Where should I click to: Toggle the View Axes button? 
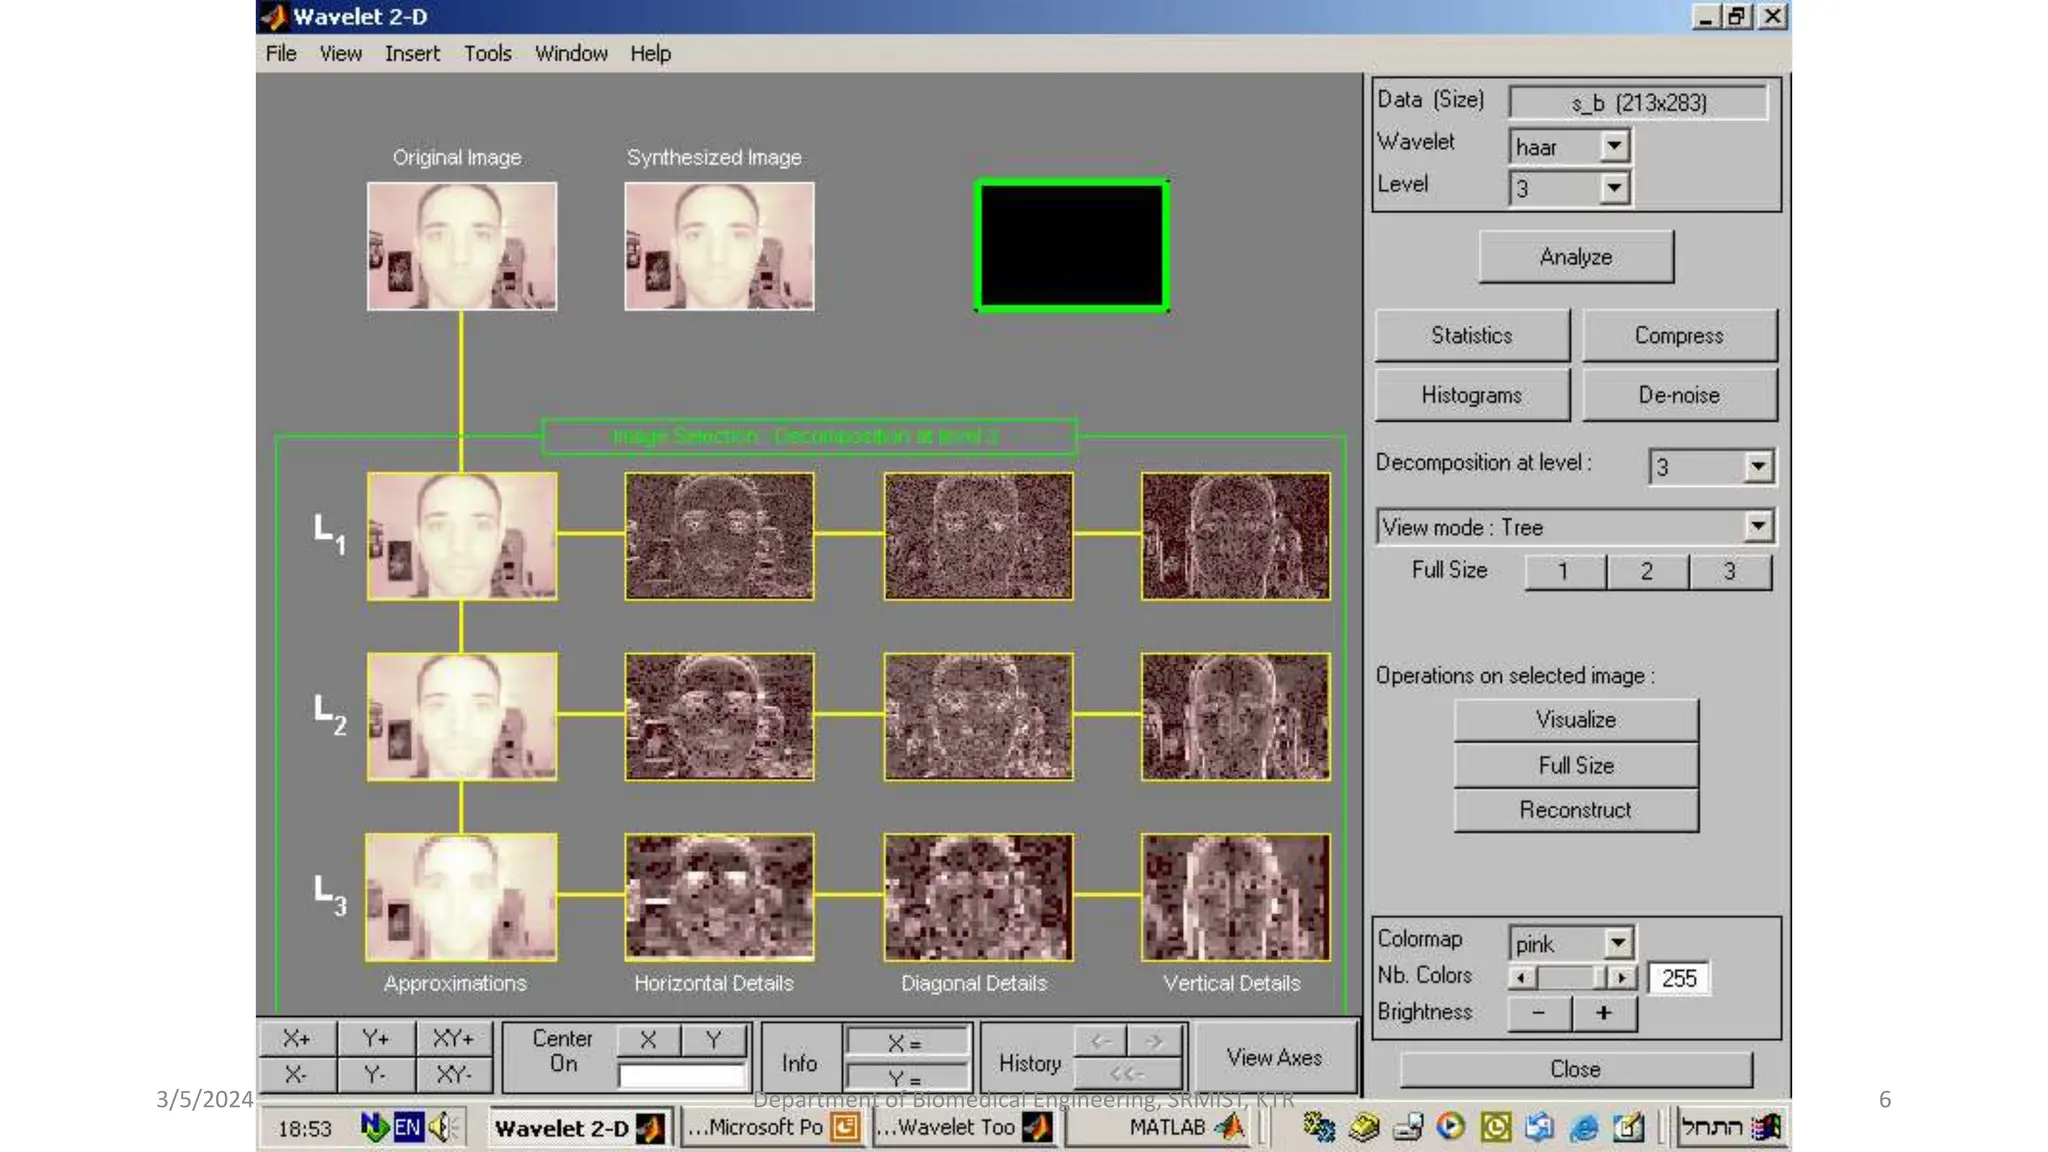click(x=1274, y=1058)
